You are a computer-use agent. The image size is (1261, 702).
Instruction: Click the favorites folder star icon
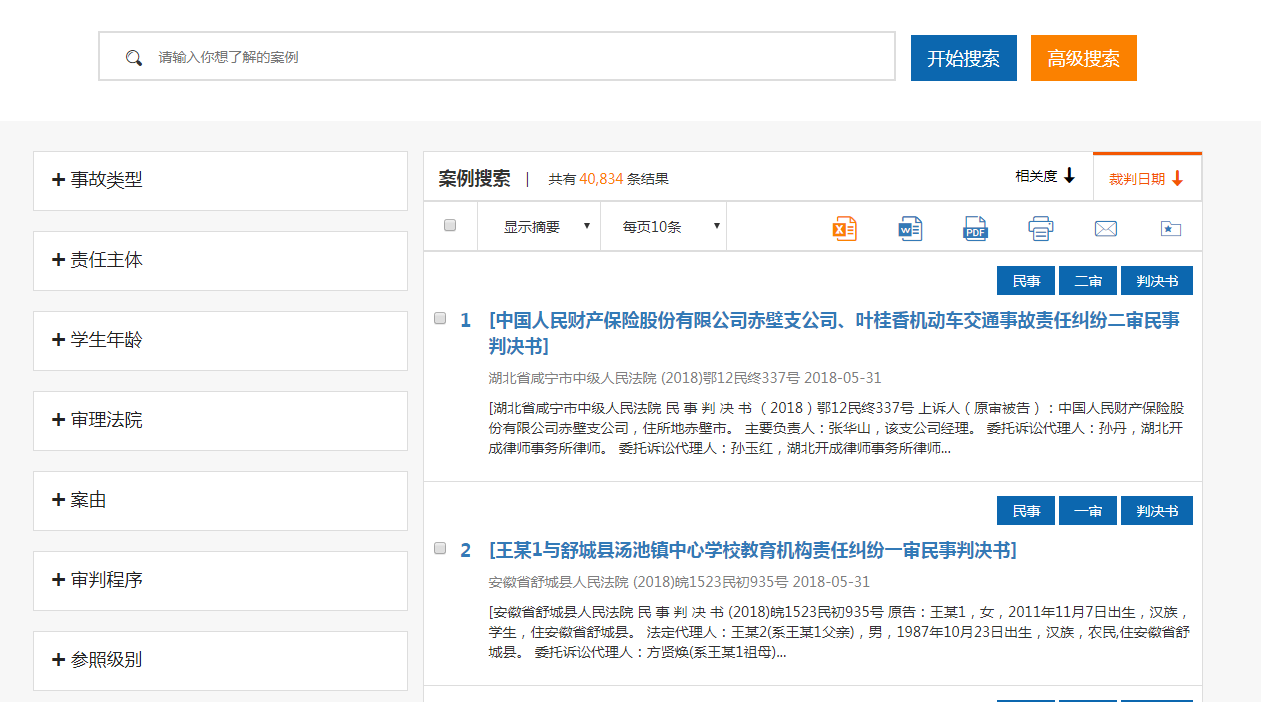[x=1170, y=228]
